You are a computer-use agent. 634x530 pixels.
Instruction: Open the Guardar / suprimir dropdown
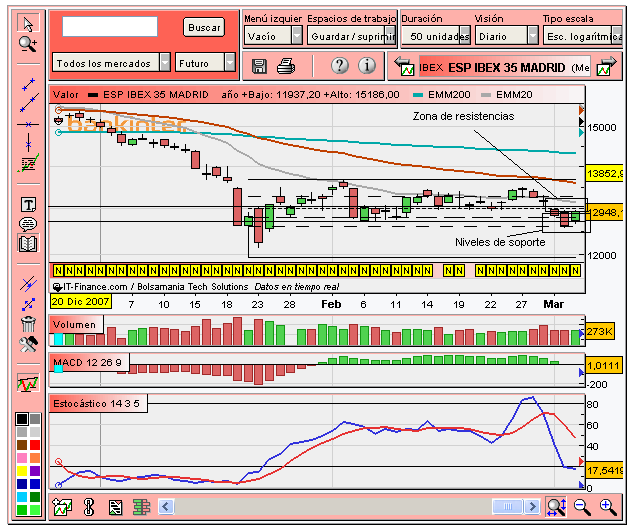coord(351,36)
